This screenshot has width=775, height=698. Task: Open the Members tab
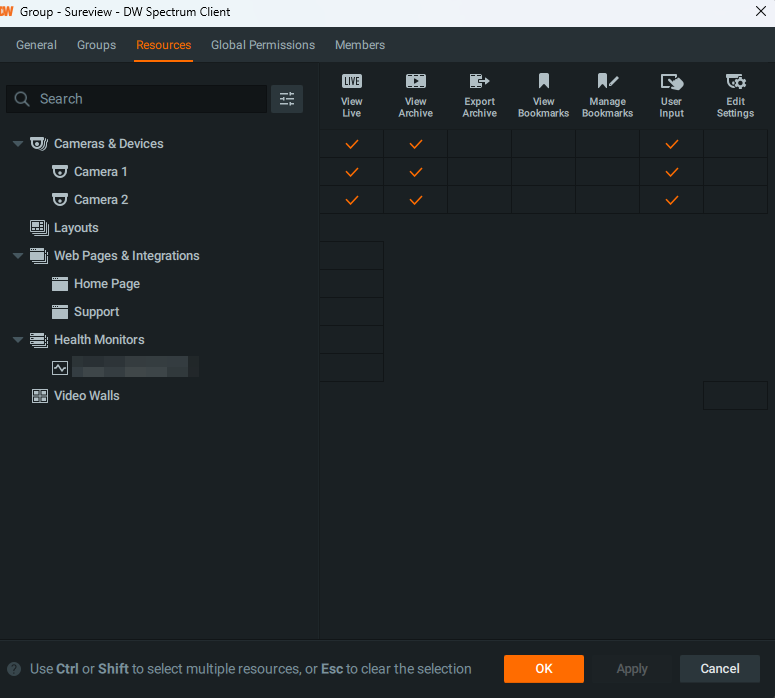(360, 45)
